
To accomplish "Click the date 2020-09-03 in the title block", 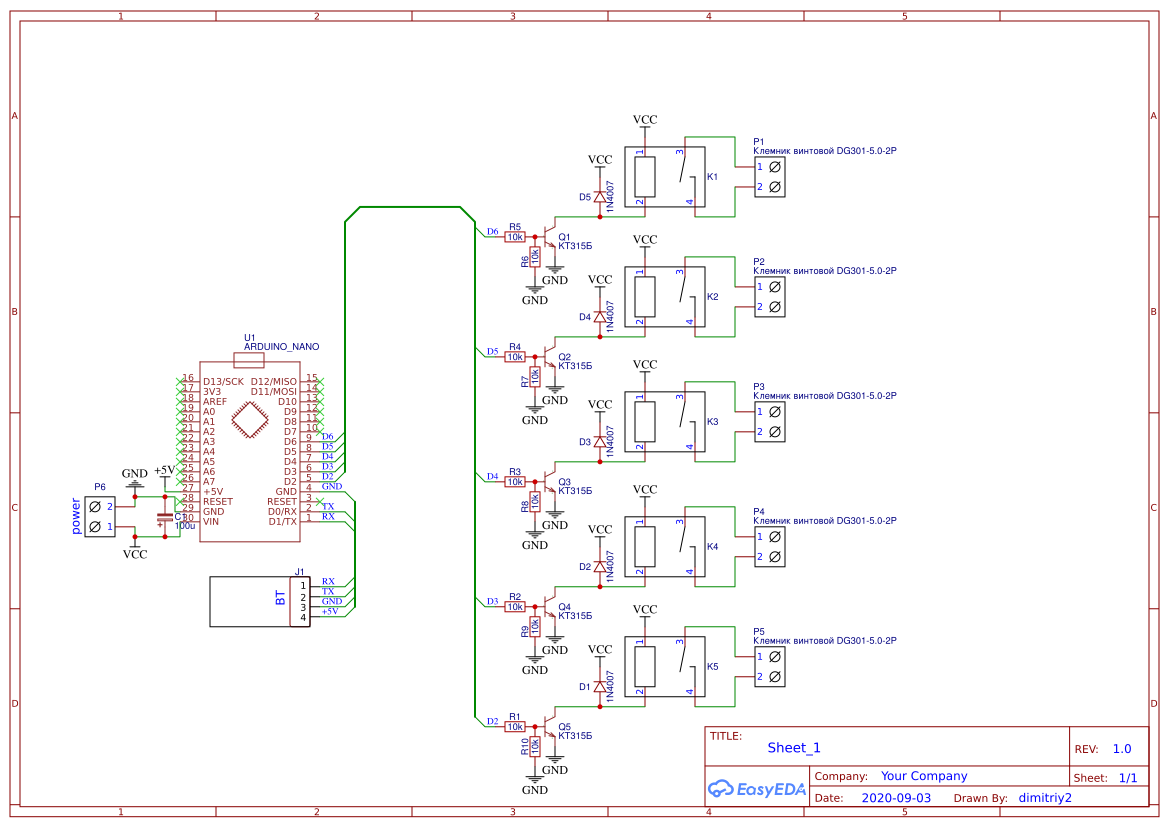I will pyautogui.click(x=894, y=797).
